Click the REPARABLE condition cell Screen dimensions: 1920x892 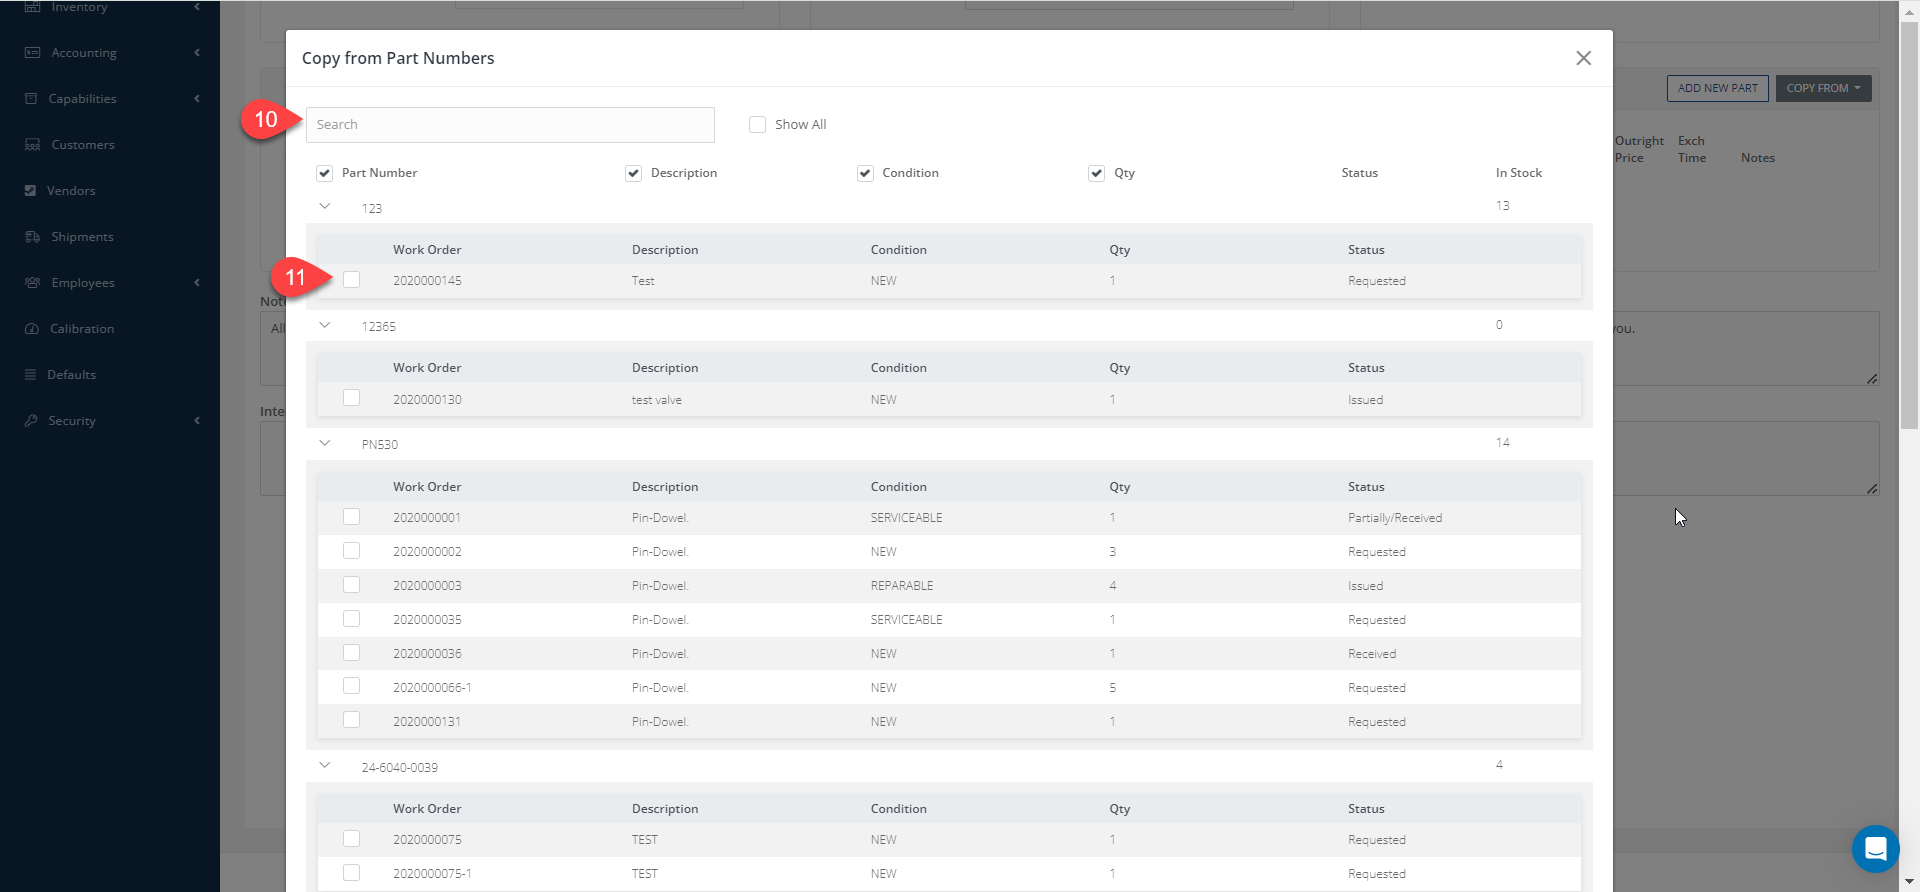pyautogui.click(x=901, y=586)
